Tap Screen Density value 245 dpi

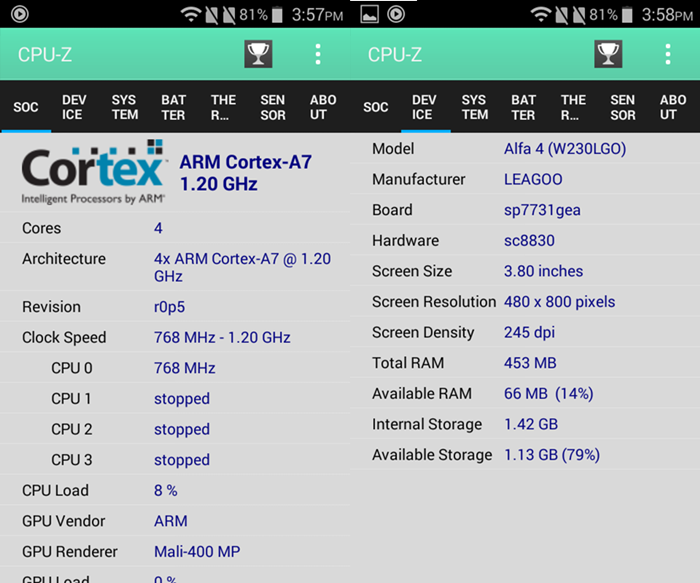[529, 333]
